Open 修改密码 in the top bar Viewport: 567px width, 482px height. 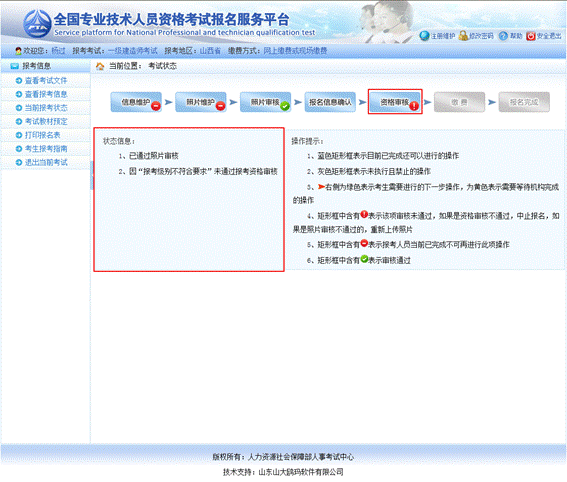click(x=481, y=36)
